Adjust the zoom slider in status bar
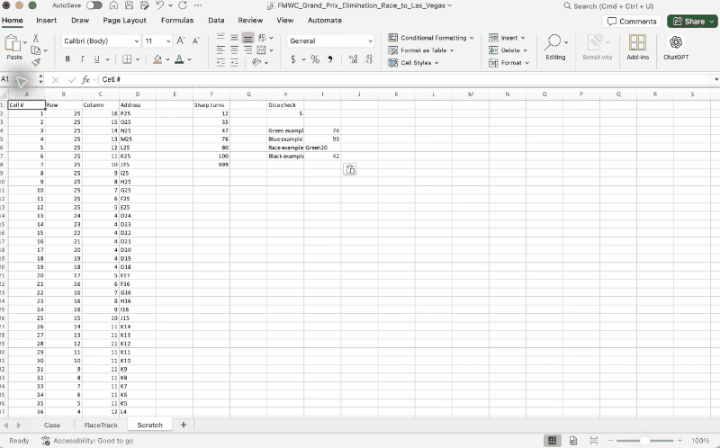The image size is (720, 448). tap(645, 440)
